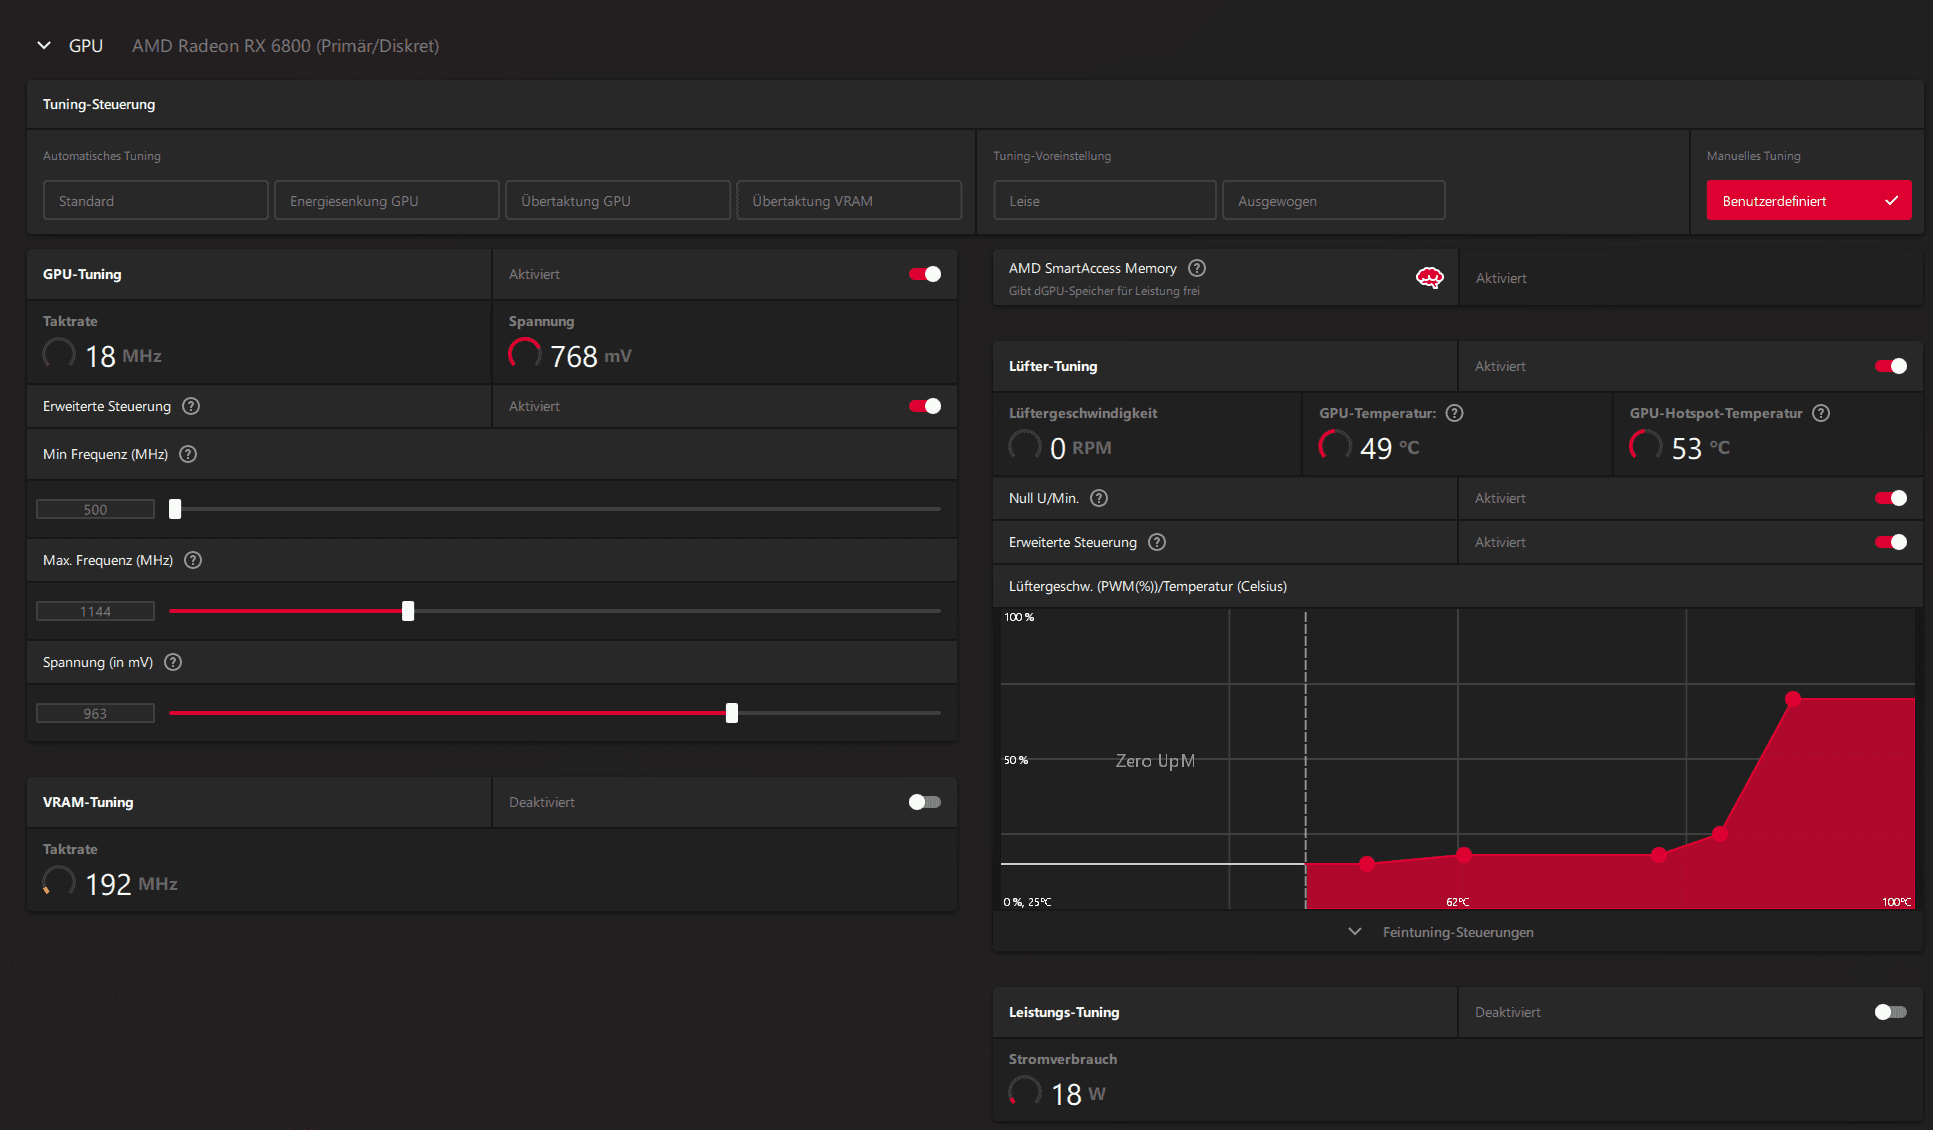Screen dimensions: 1933x1130
Task: Click GPU Spannung gauge icon
Action: point(525,354)
